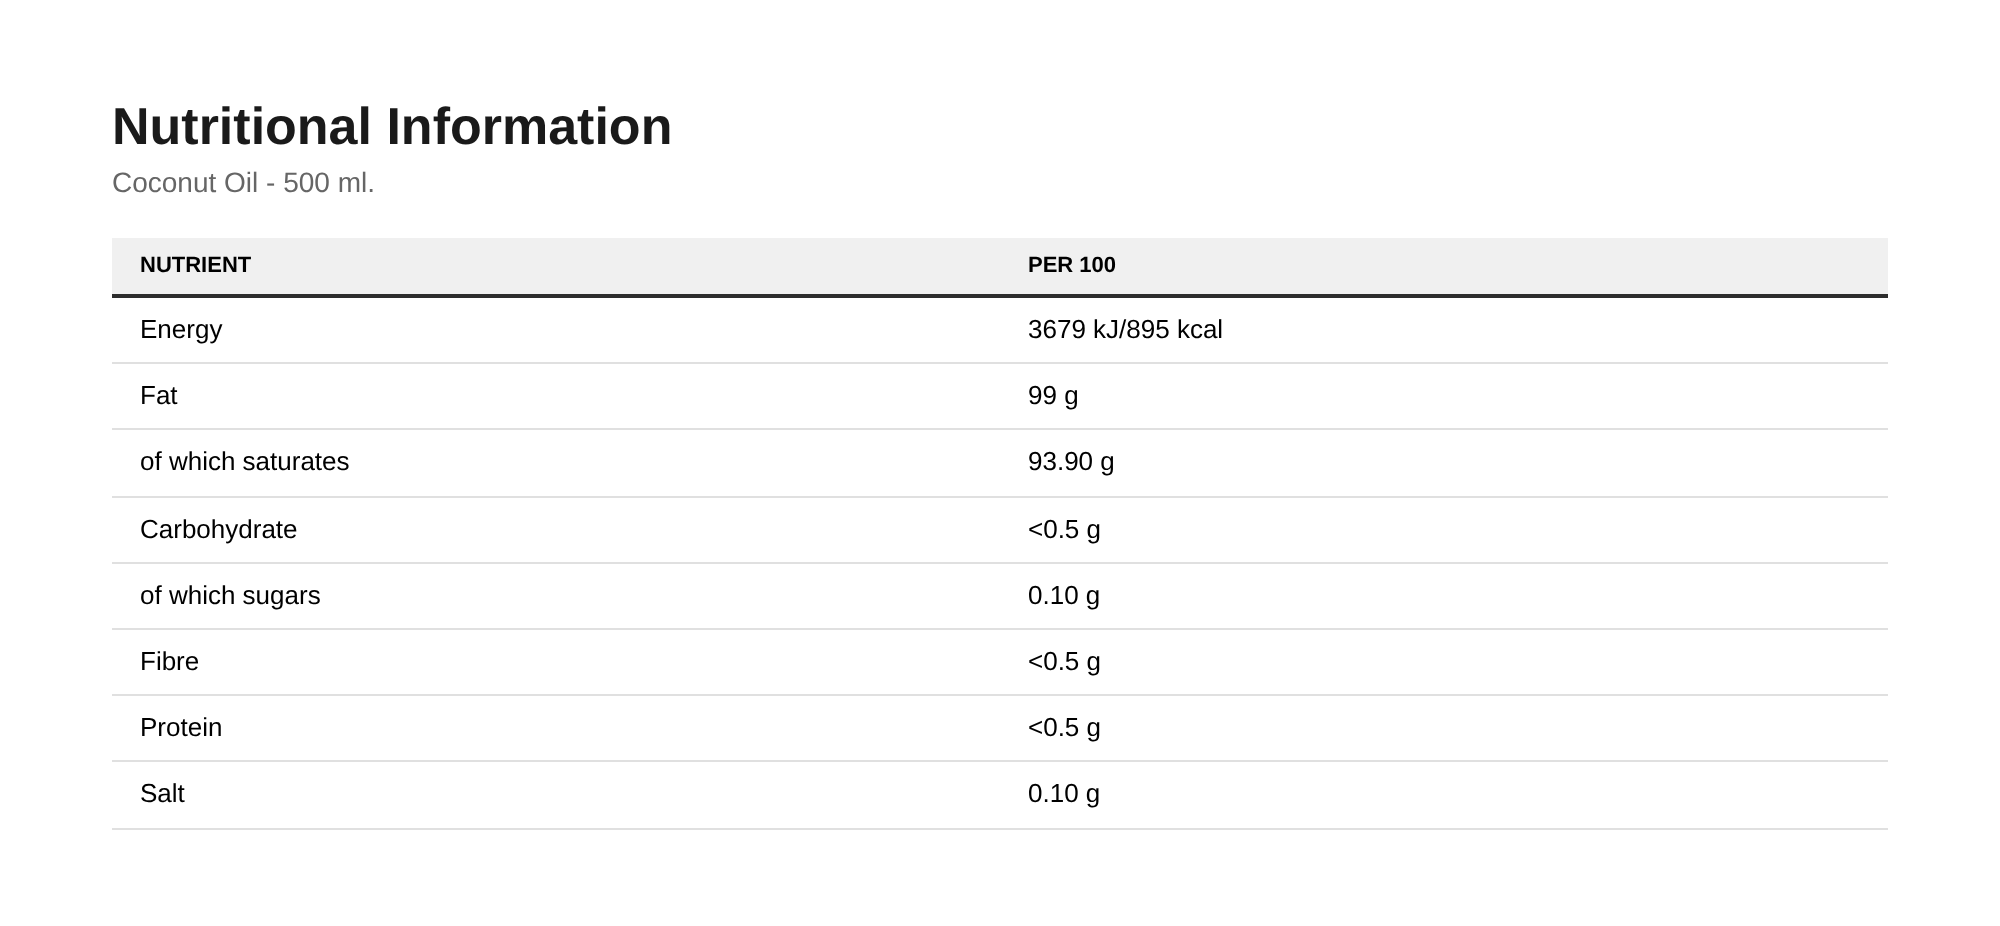The height and width of the screenshot is (926, 2000).
Task: Select the Salt row label
Action: point(162,794)
